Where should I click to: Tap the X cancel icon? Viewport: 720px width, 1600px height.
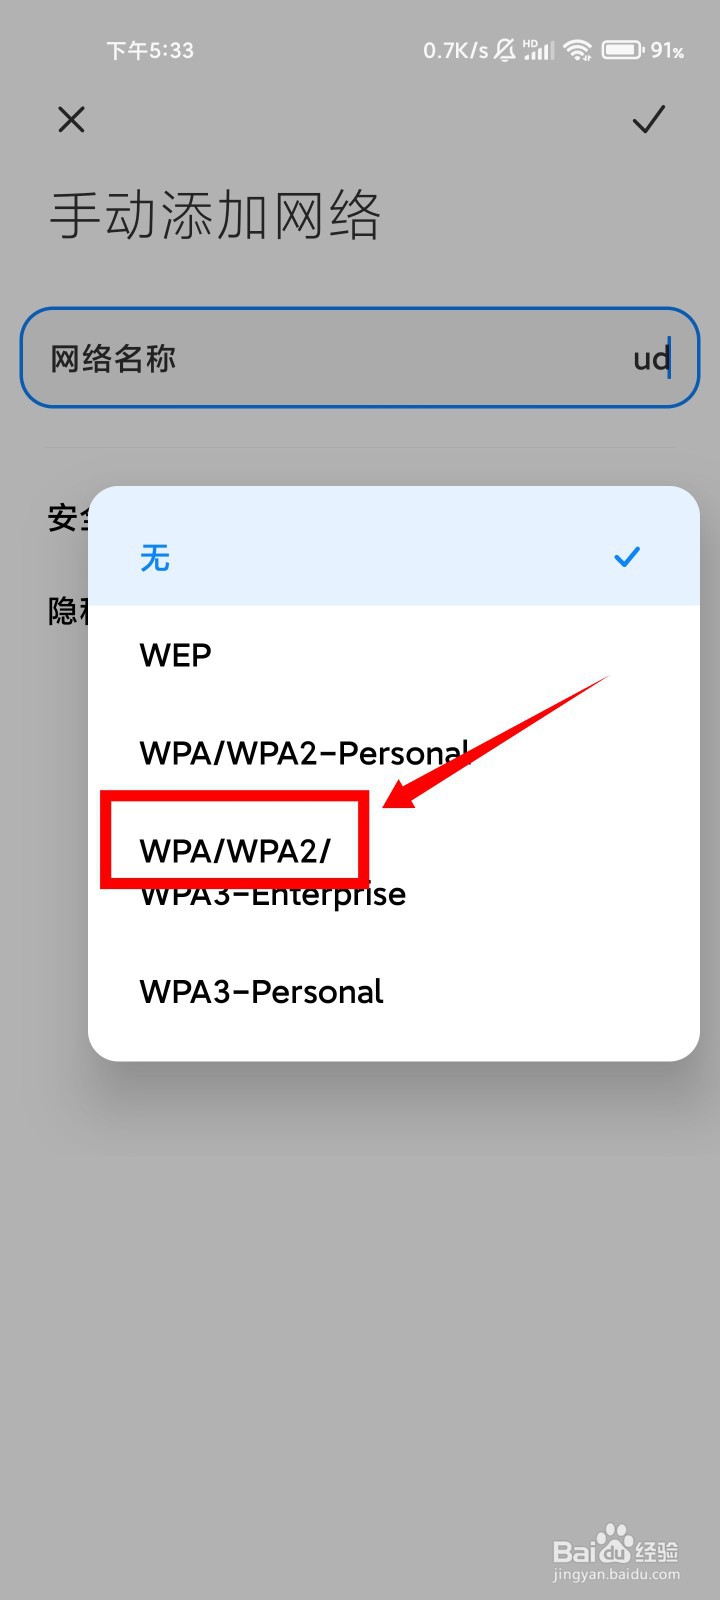71,120
